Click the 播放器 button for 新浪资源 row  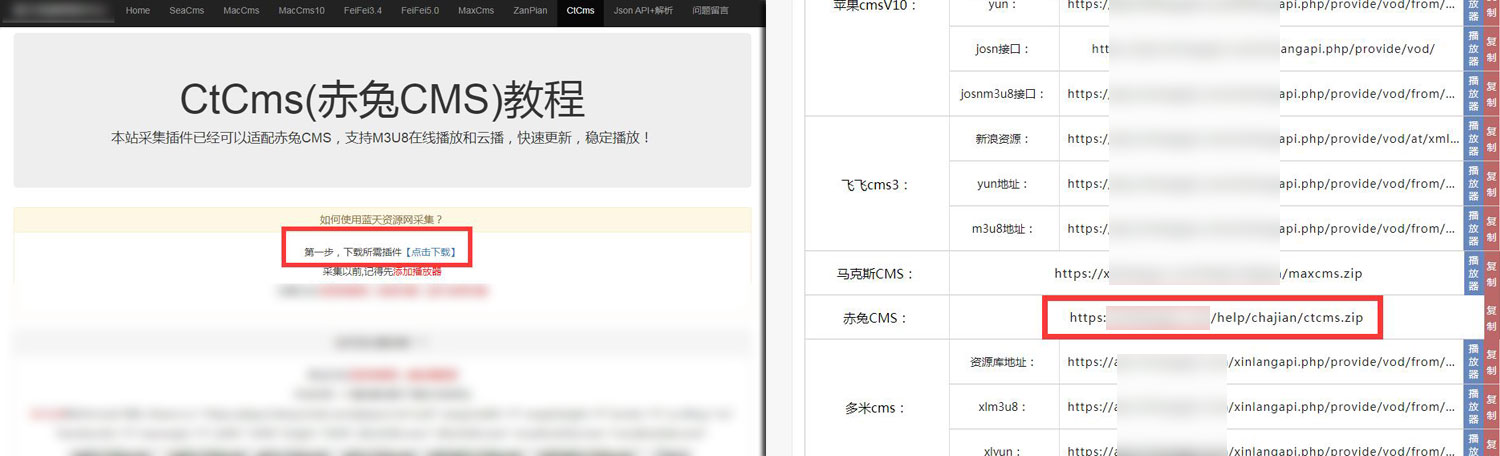[1473, 138]
